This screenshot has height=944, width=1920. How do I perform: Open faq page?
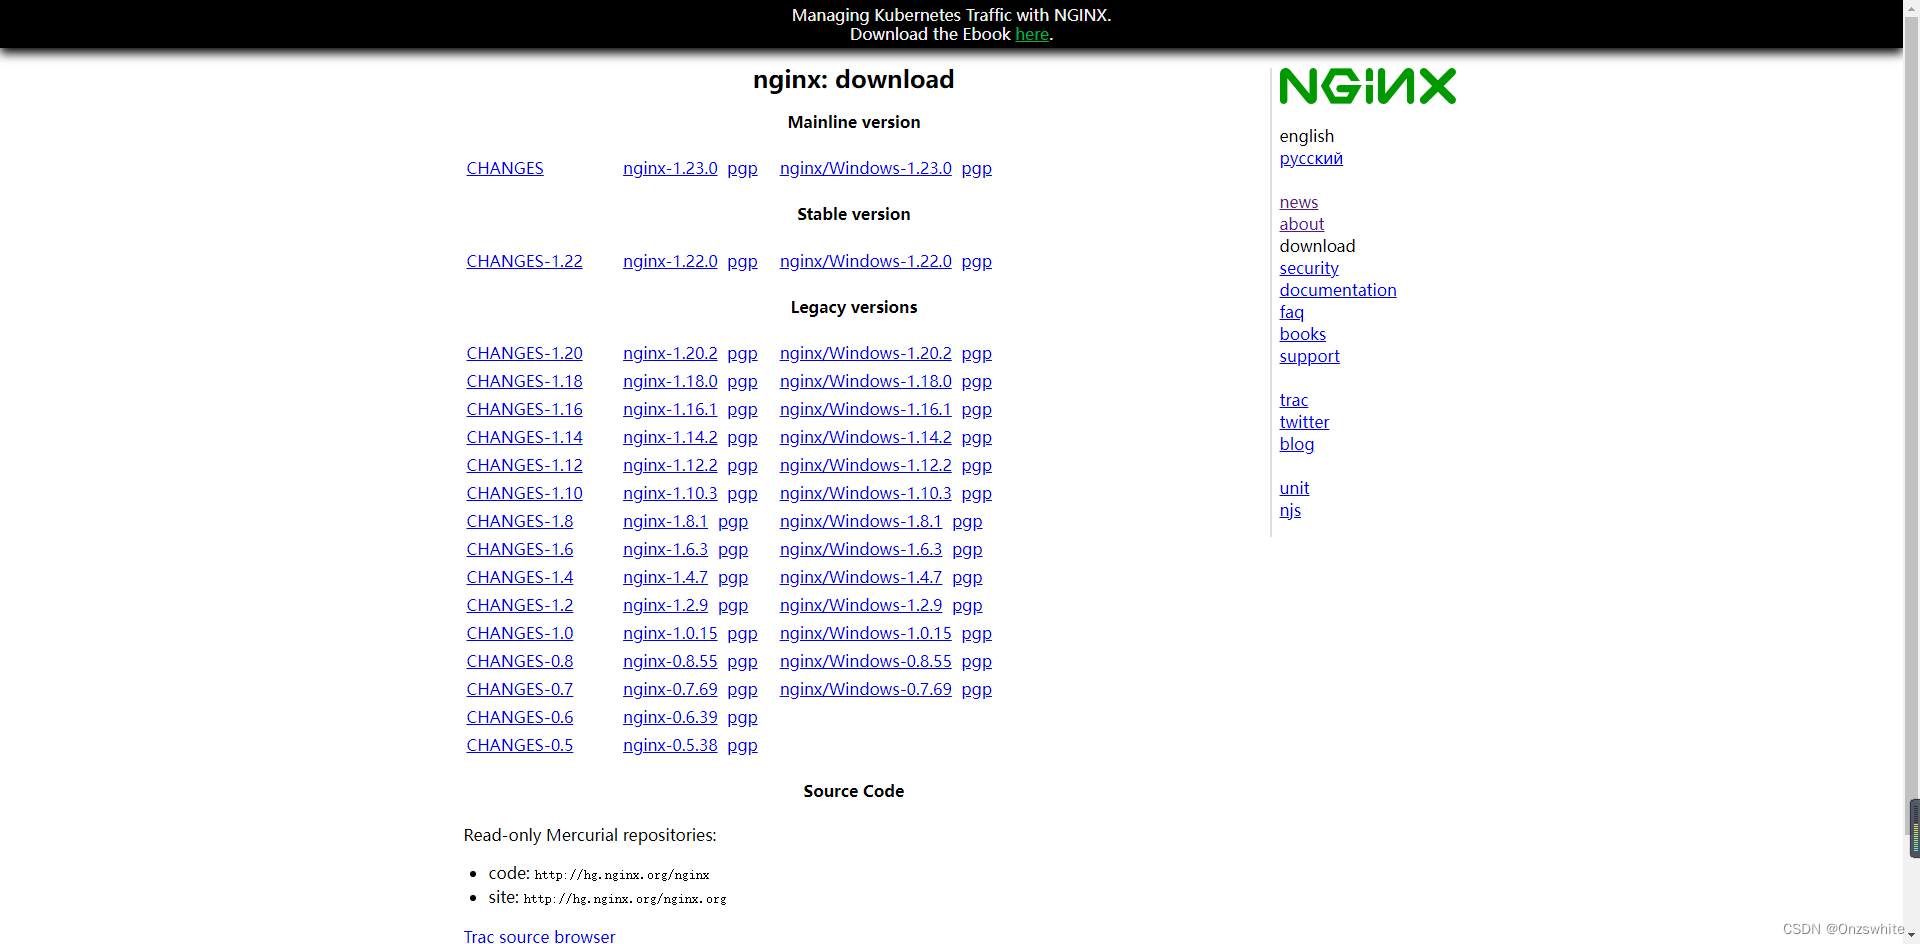tap(1292, 312)
